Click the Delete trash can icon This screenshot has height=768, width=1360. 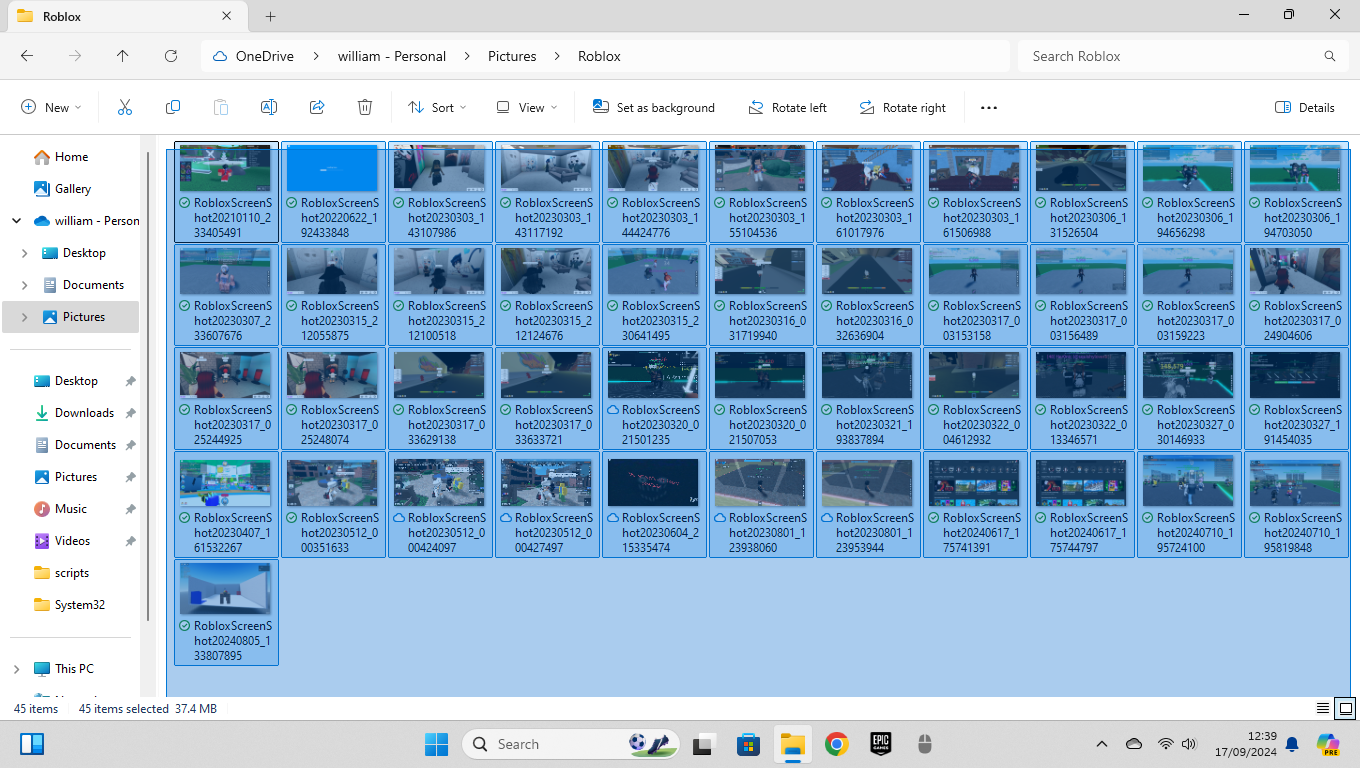click(x=365, y=107)
